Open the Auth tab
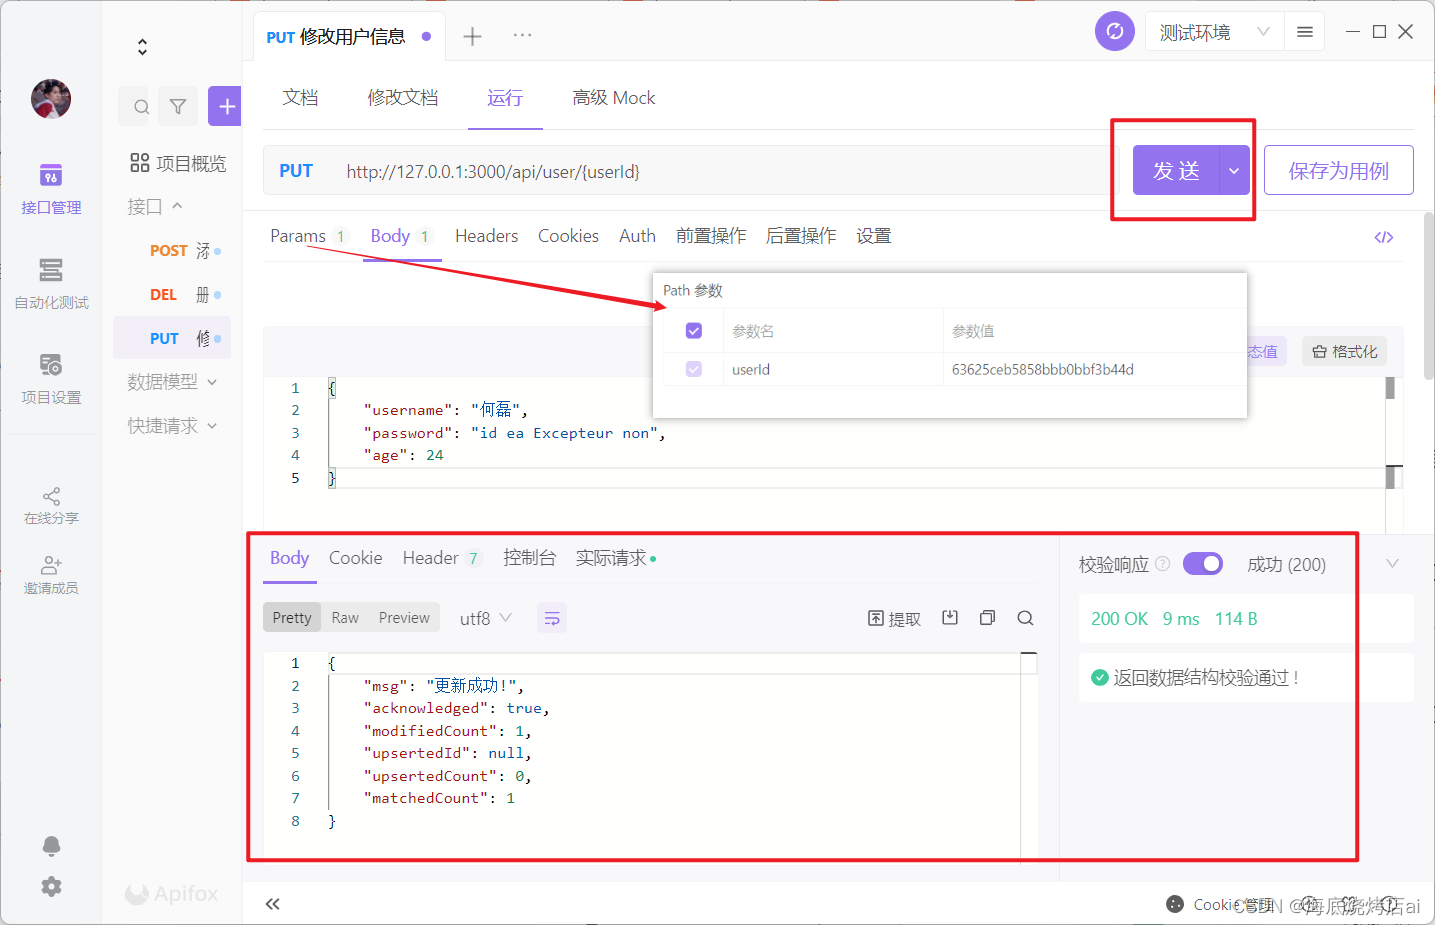Viewport: 1435px width, 925px height. click(637, 236)
